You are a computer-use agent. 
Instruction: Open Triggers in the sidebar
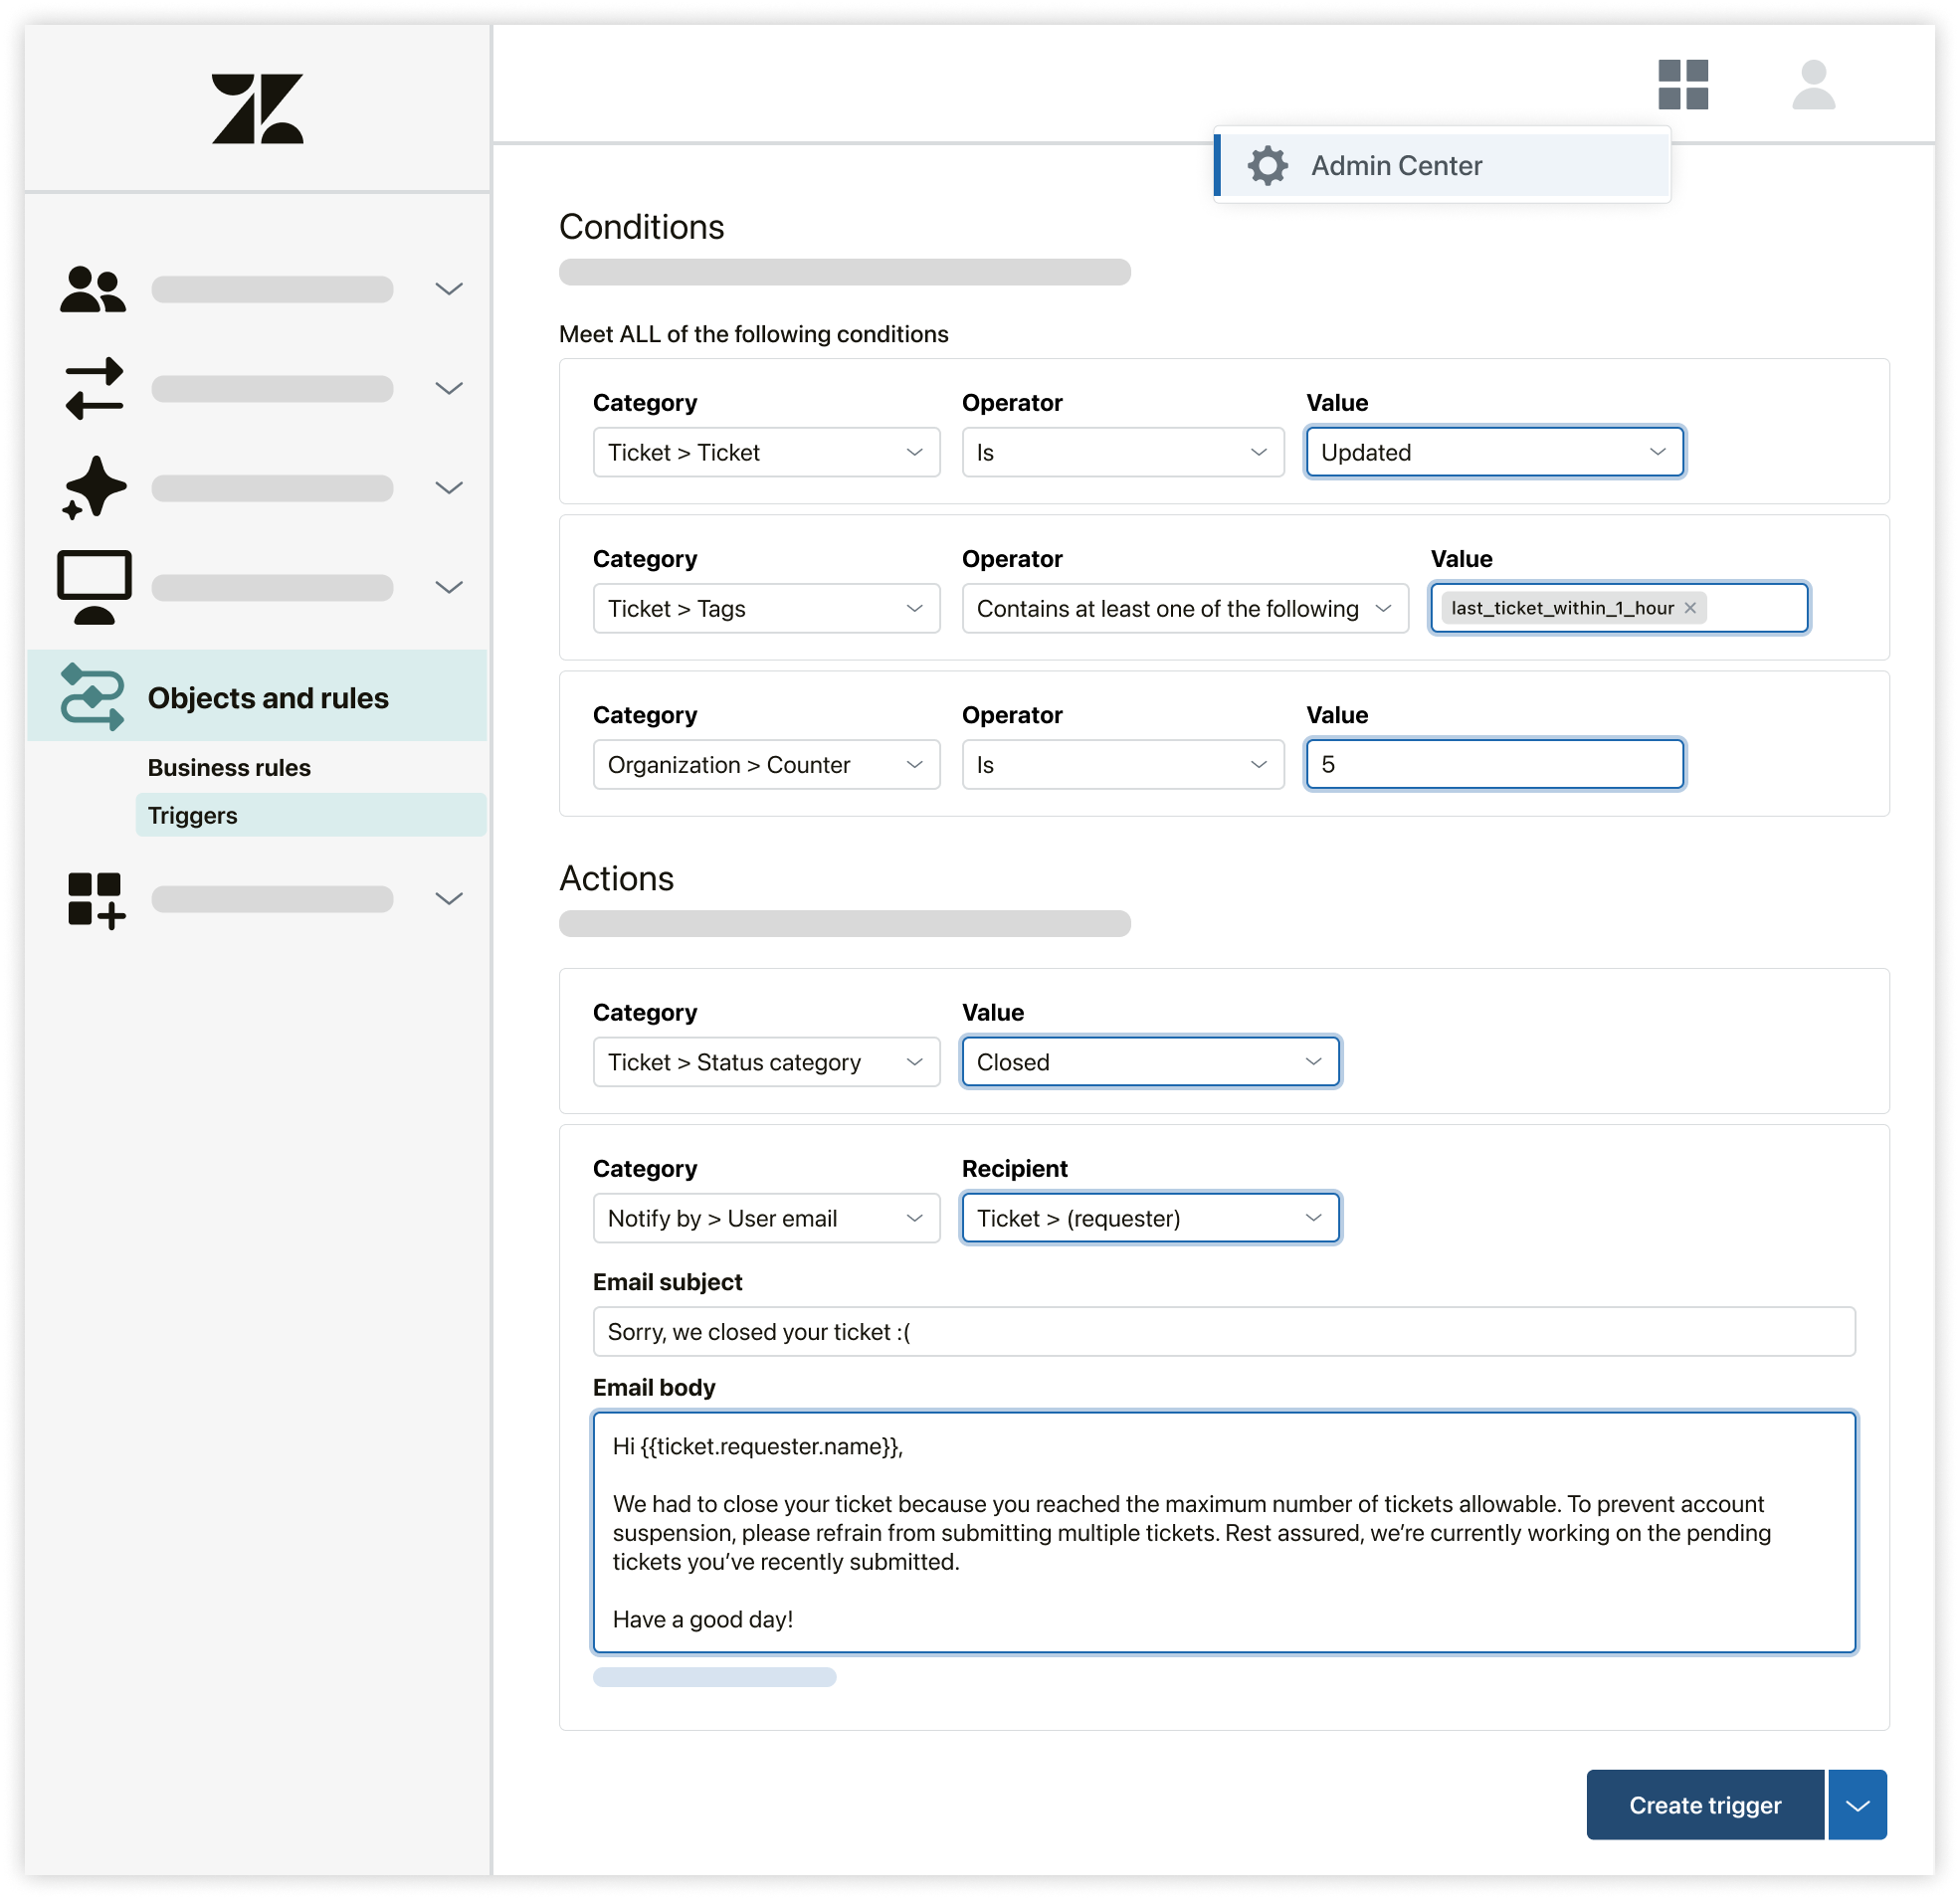click(x=193, y=815)
